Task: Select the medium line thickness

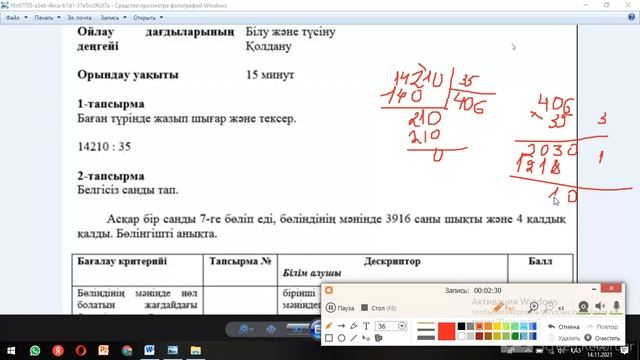Action: point(426,329)
